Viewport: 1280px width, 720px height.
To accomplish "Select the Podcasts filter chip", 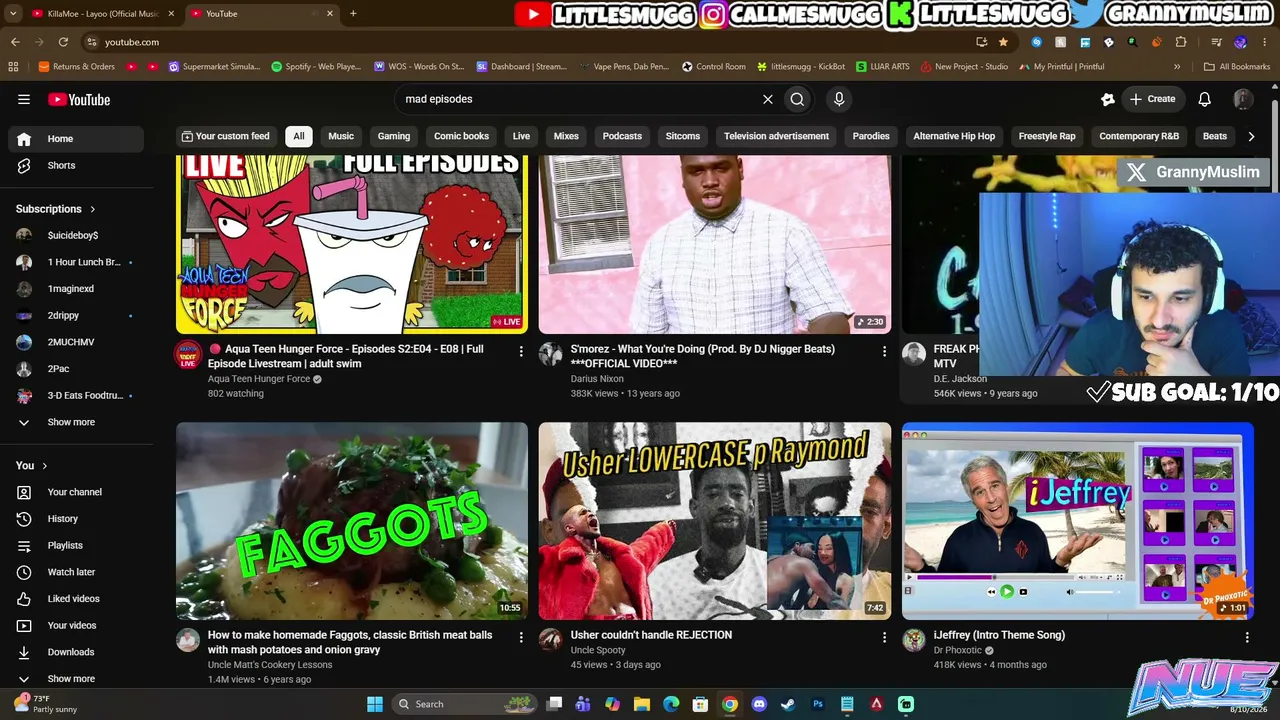I will click(622, 136).
